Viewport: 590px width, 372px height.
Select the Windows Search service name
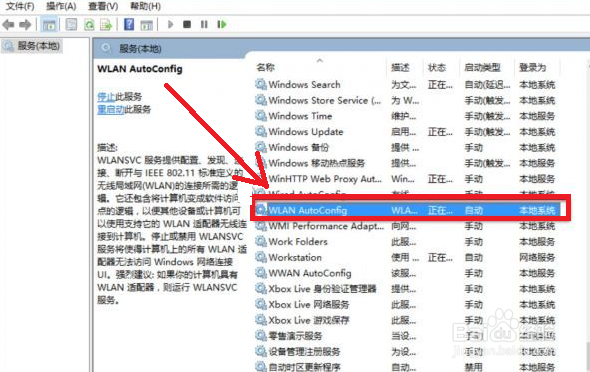[x=304, y=85]
